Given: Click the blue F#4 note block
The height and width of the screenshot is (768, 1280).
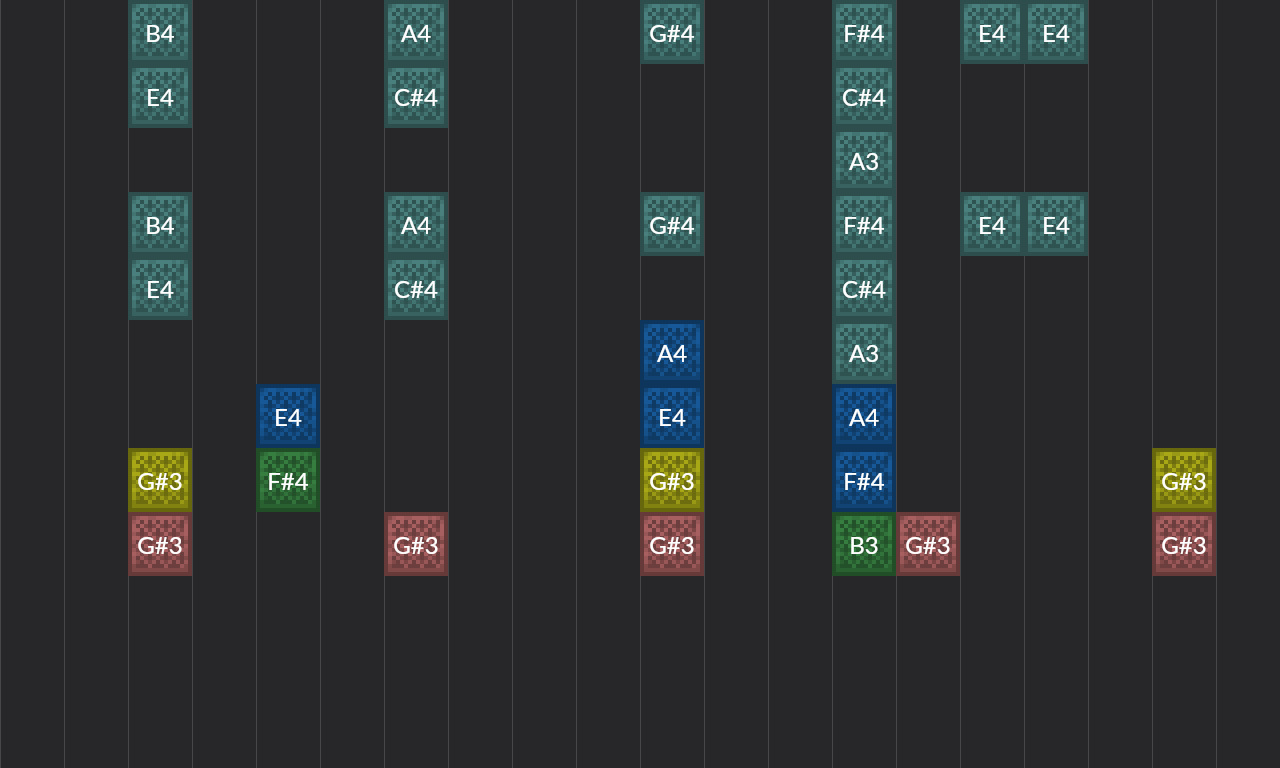Looking at the screenshot, I should click(x=864, y=481).
